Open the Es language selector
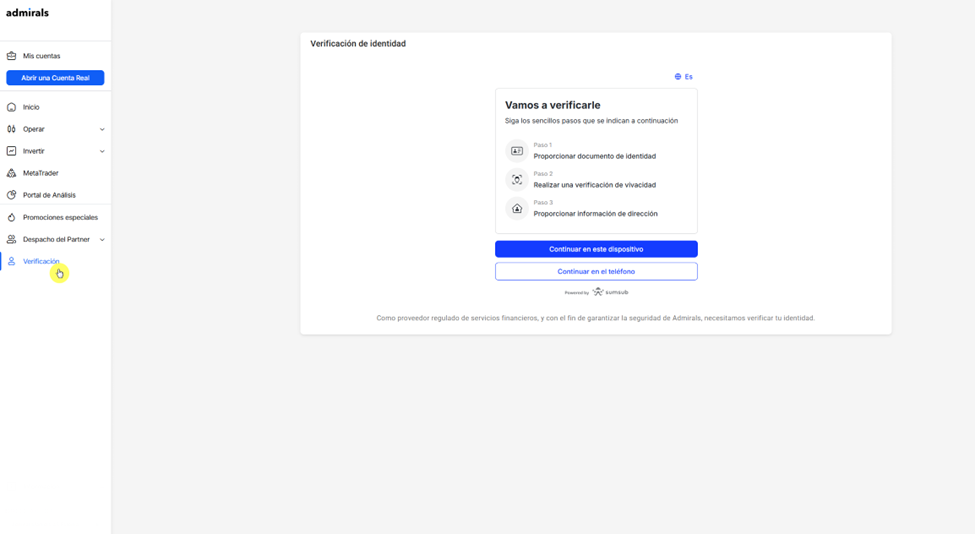975x534 pixels. pyautogui.click(x=683, y=76)
